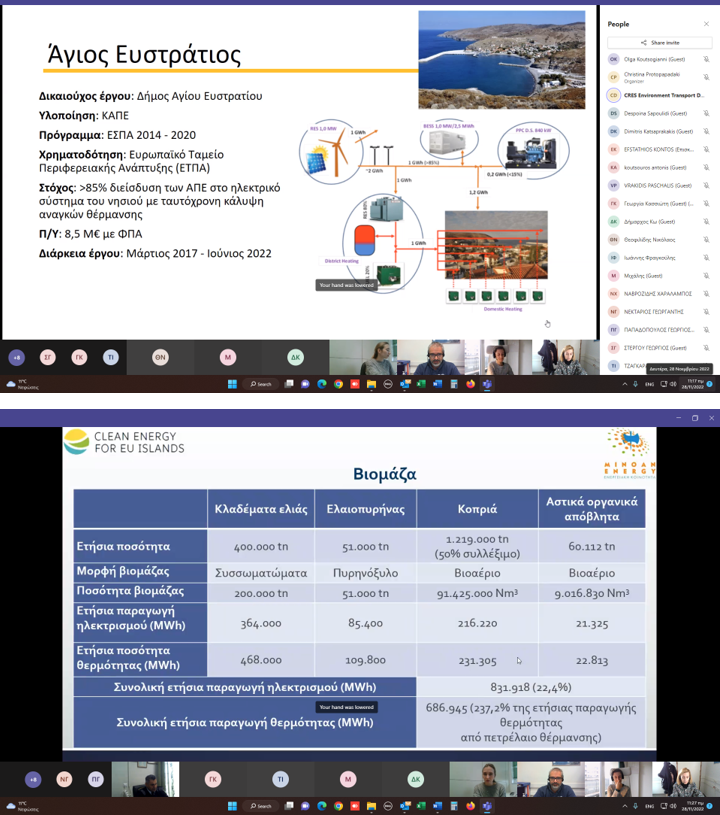Select participant CRES Environment Transport D...
The height and width of the screenshot is (815, 720).
coord(660,95)
